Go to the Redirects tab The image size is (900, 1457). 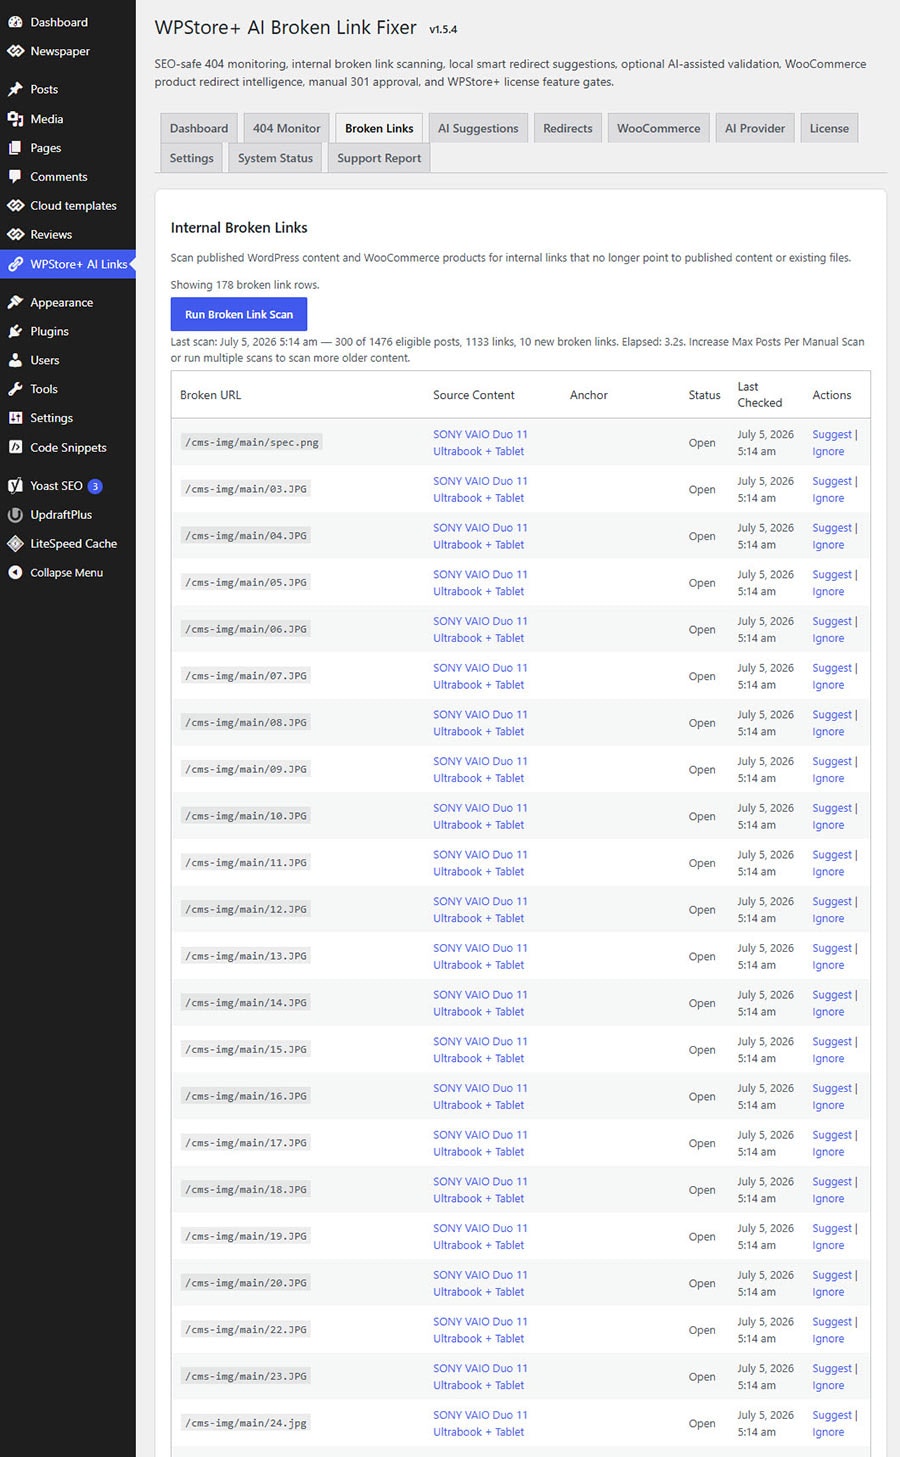tap(568, 128)
